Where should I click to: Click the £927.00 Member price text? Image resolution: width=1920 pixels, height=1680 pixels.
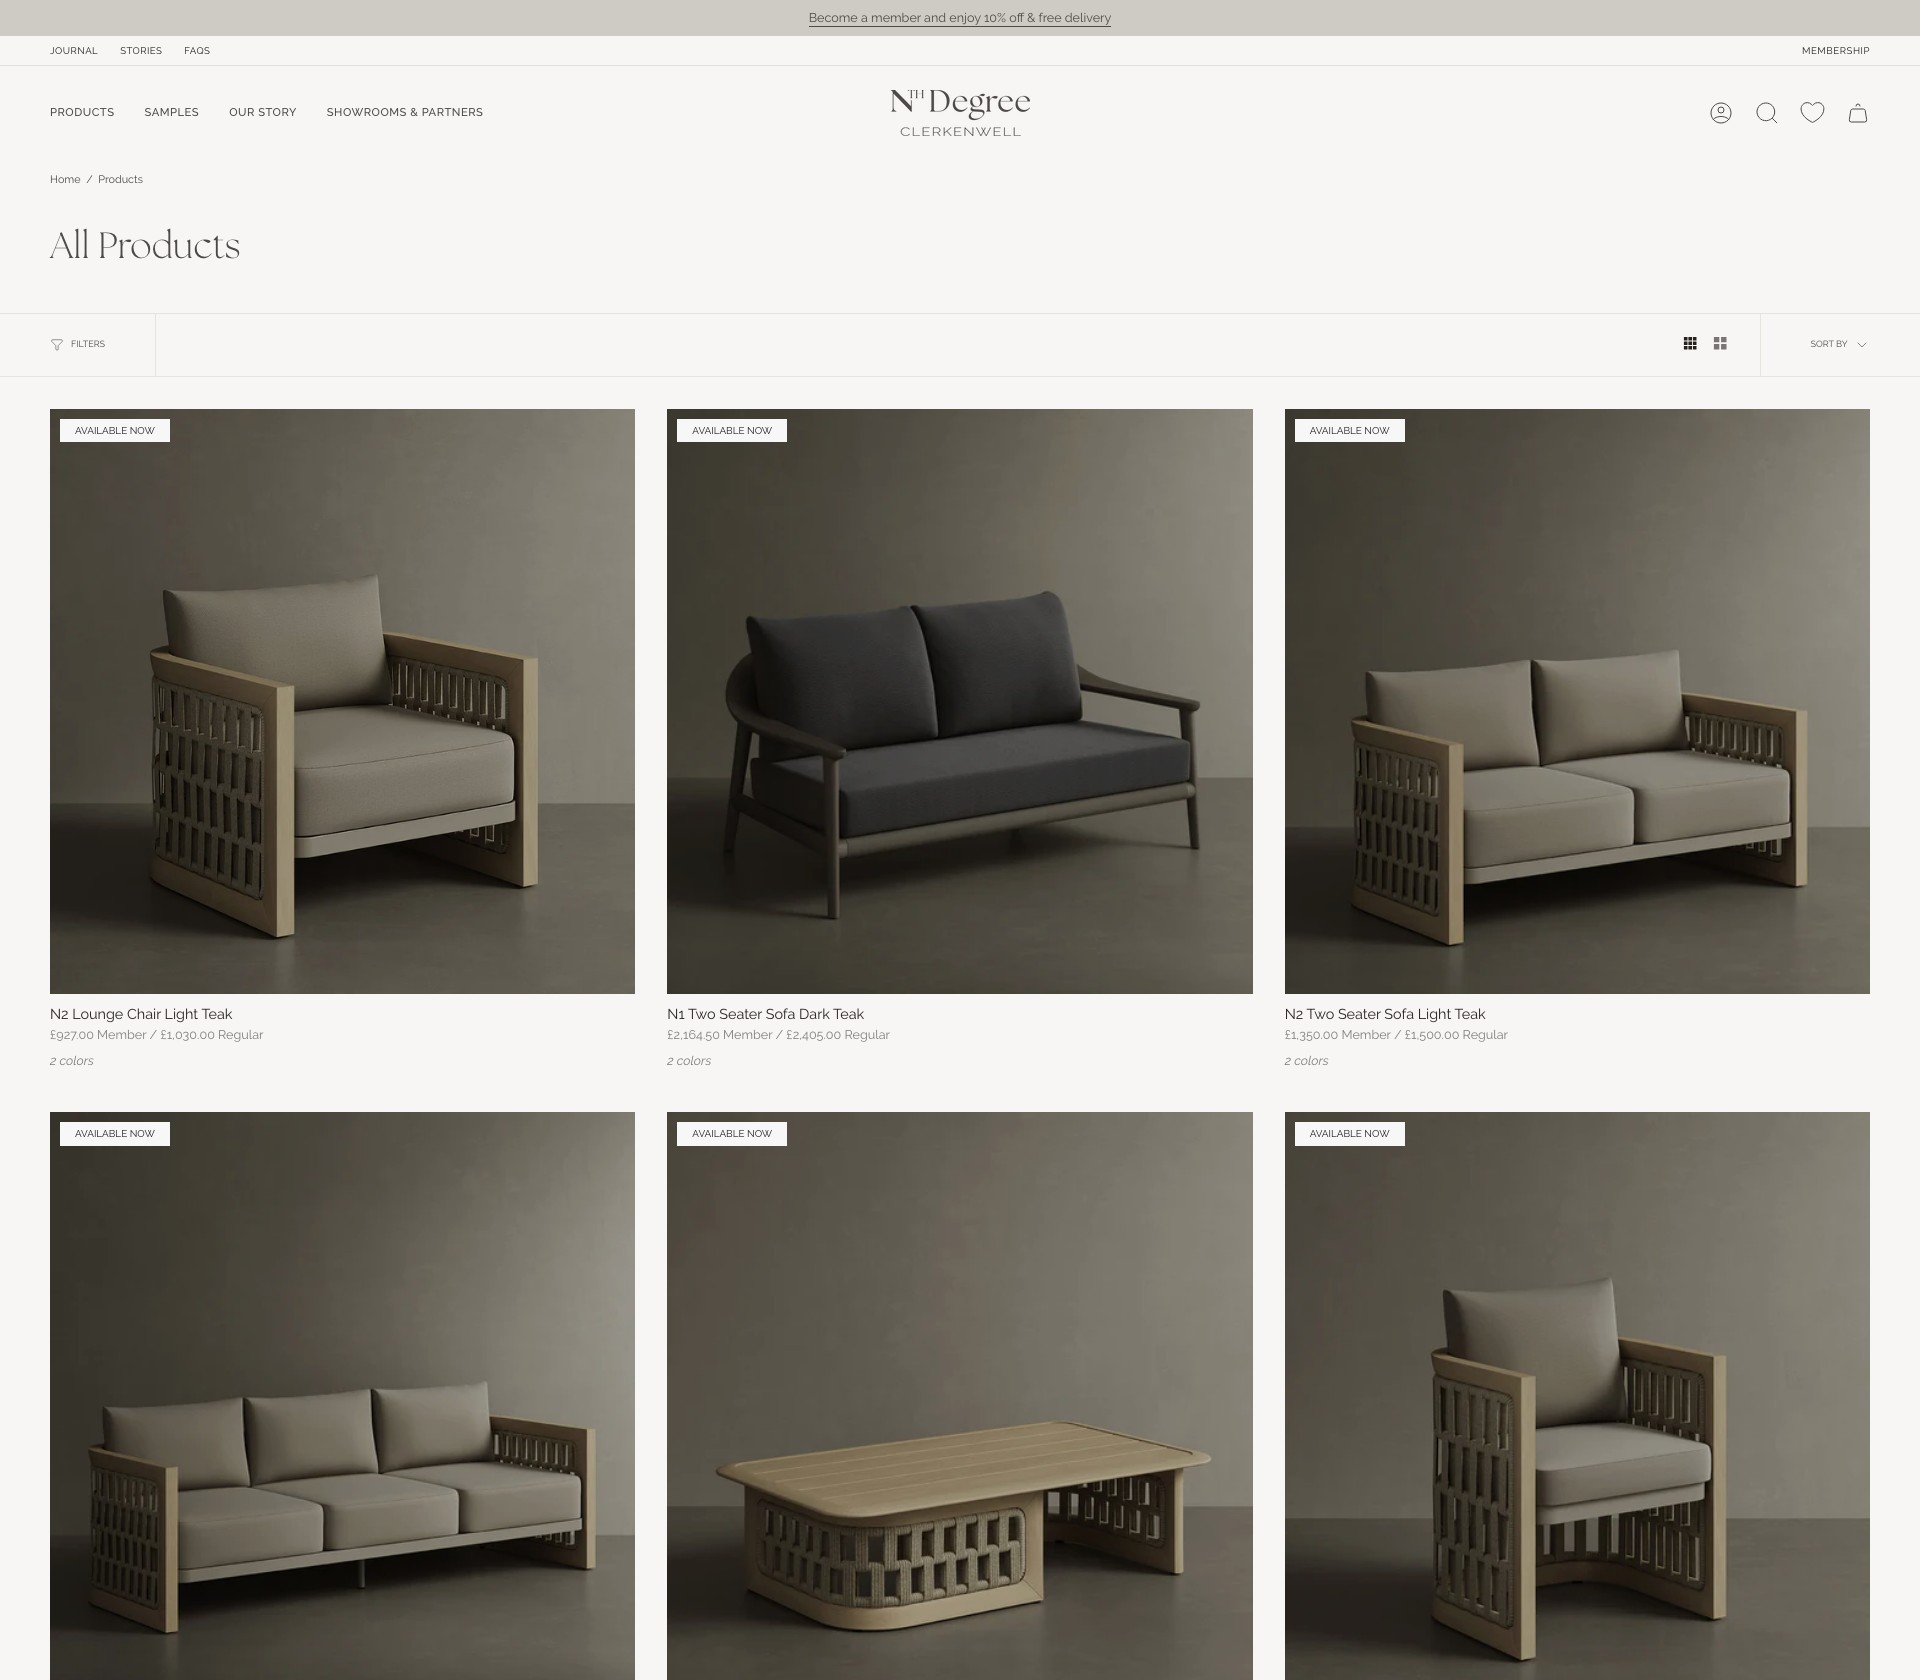[x=98, y=1035]
